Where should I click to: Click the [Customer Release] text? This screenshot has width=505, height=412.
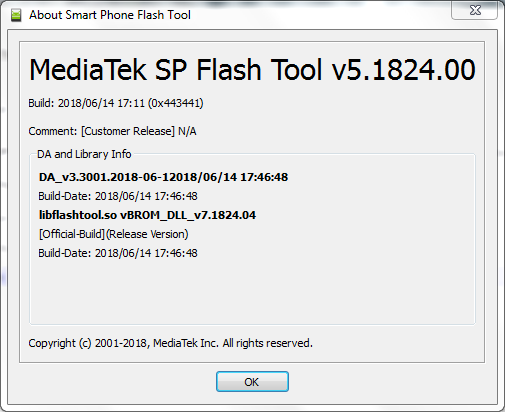coord(128,131)
